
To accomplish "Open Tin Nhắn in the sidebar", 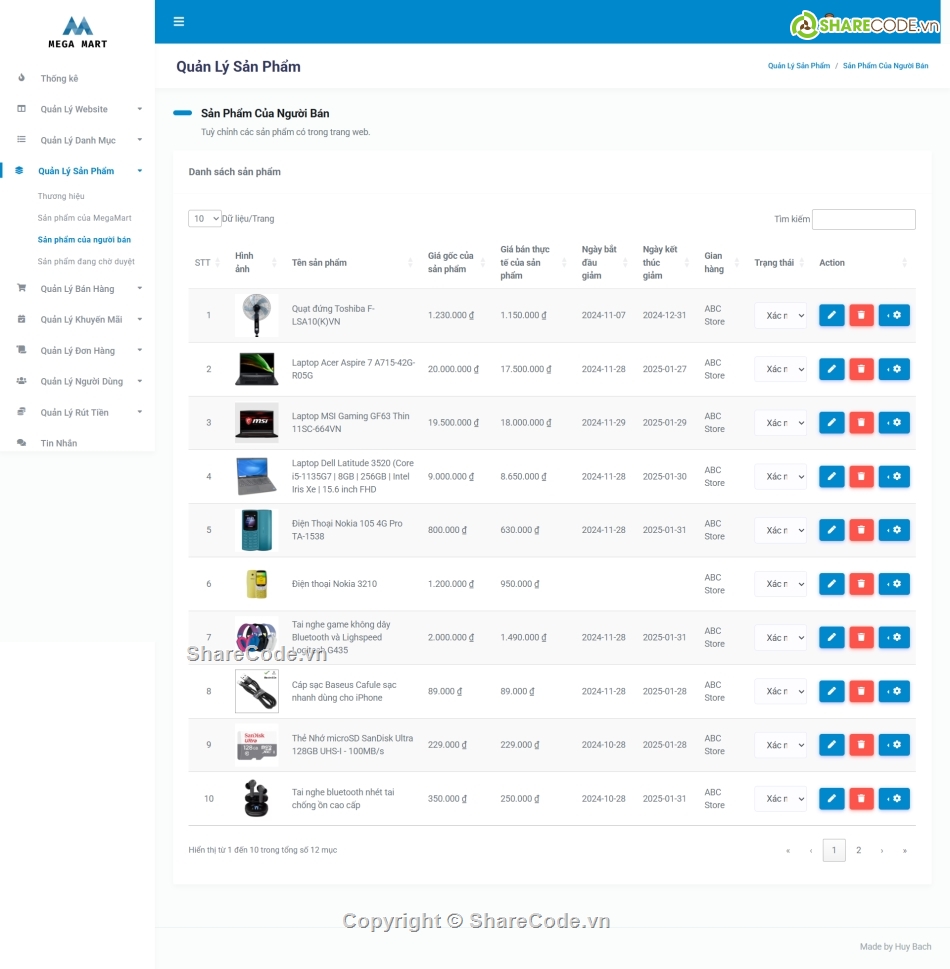I will point(58,443).
